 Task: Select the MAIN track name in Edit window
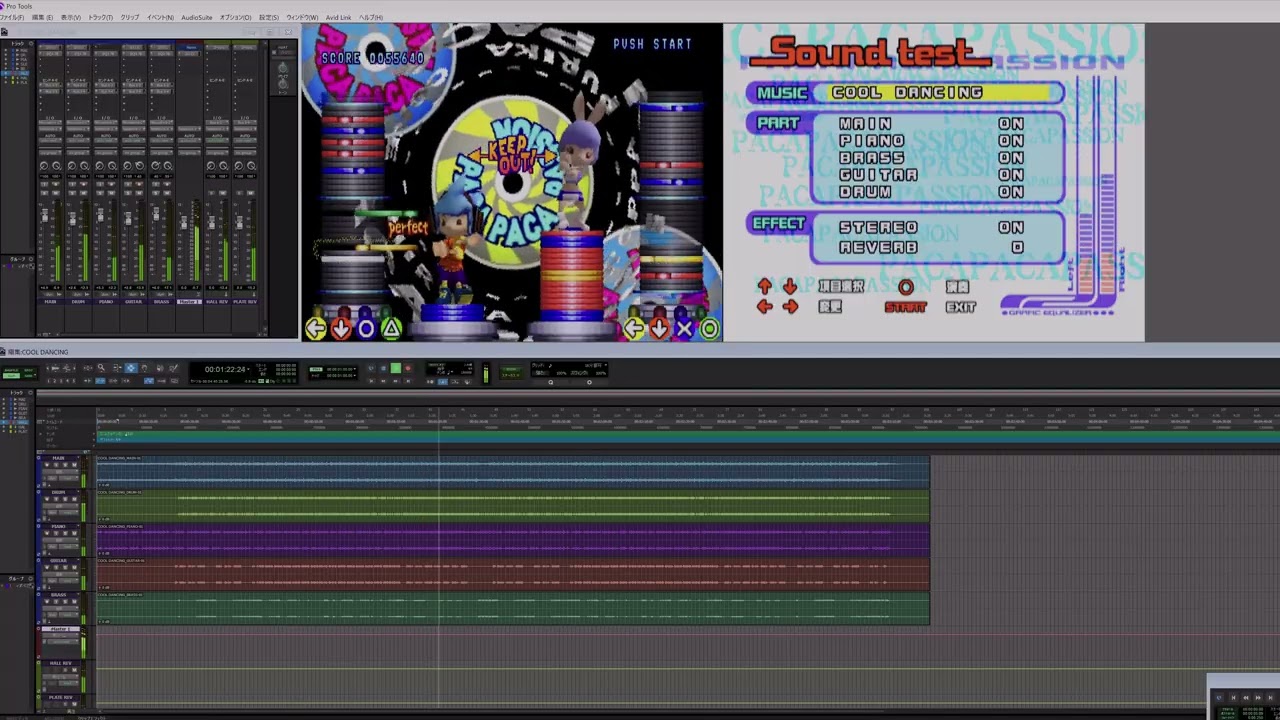coord(59,458)
